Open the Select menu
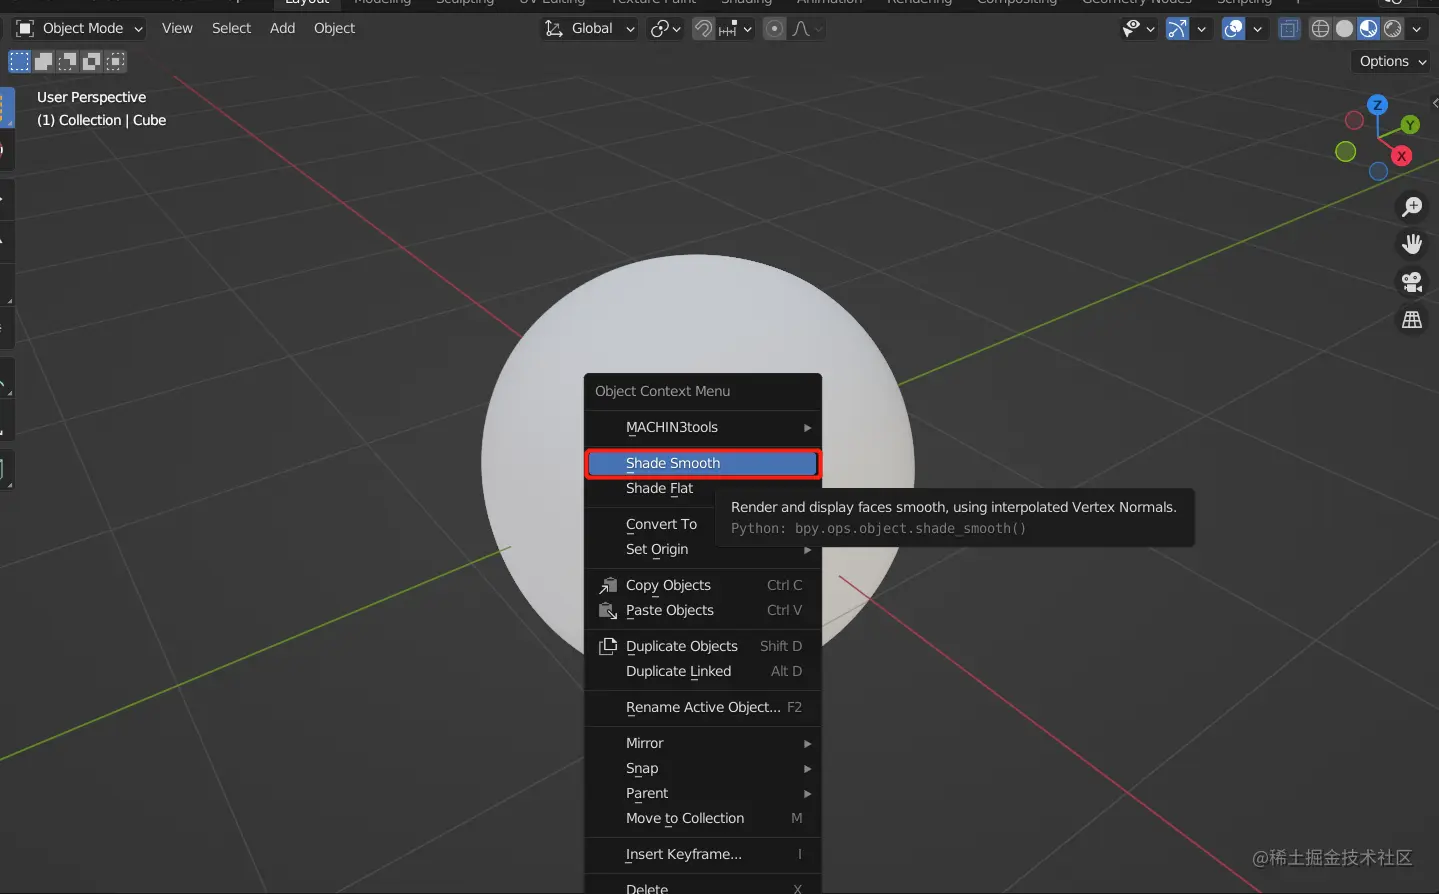Viewport: 1439px width, 894px height. pos(231,29)
